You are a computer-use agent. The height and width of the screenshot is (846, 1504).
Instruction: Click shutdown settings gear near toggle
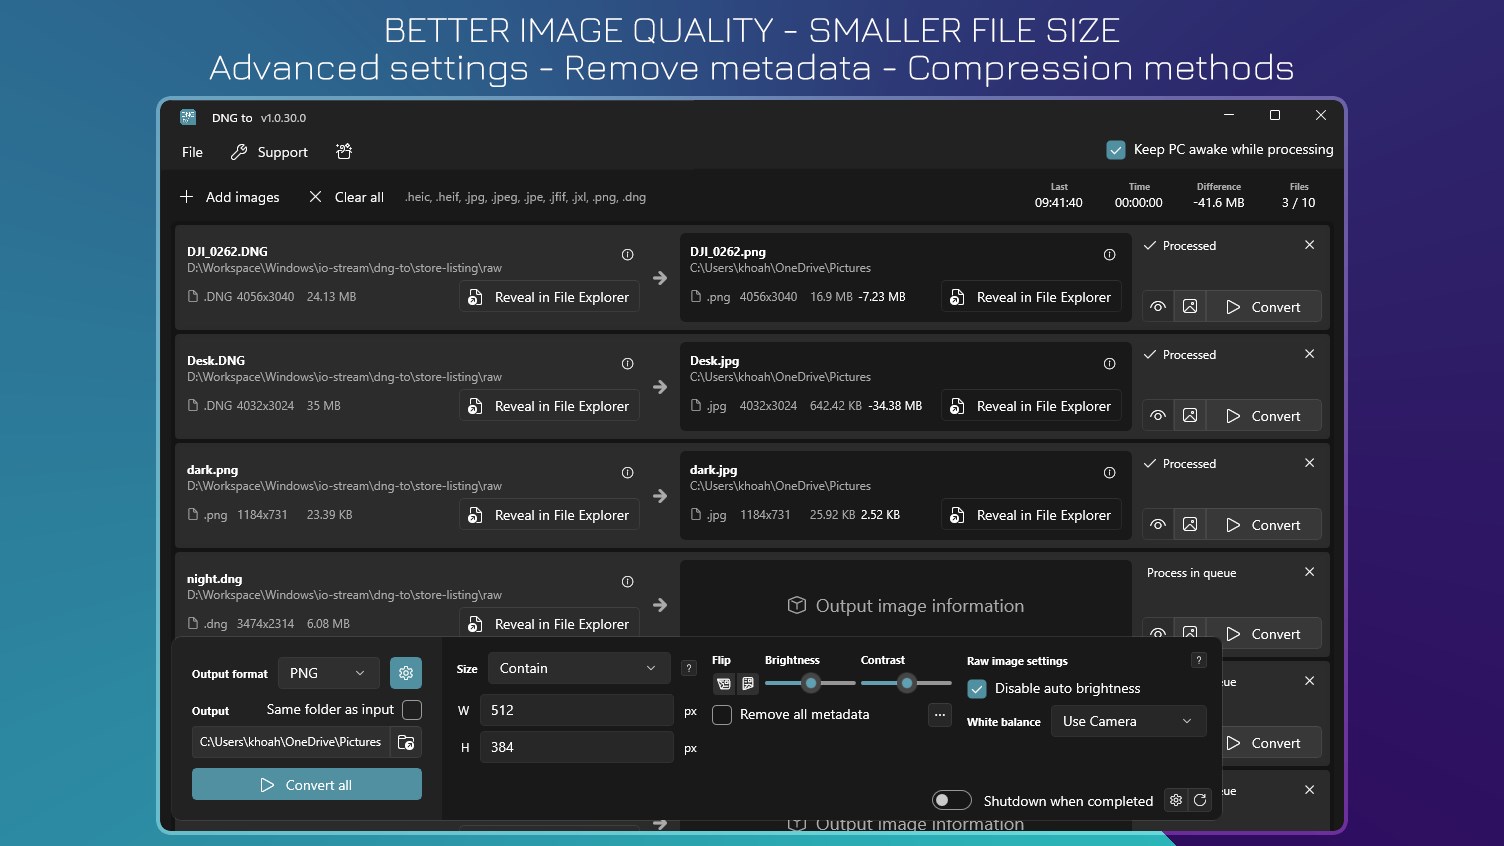1175,800
